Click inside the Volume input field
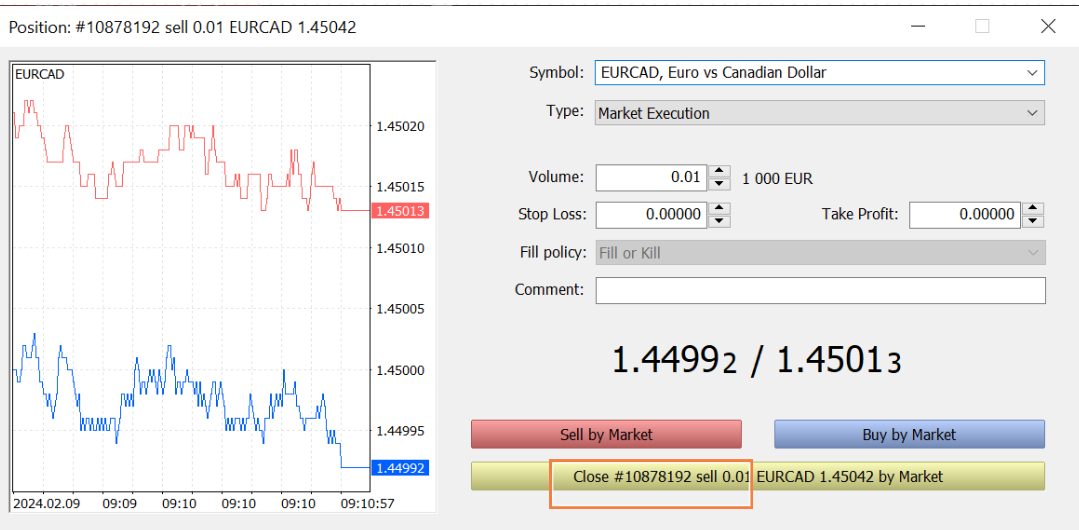1079x530 pixels. coord(650,178)
